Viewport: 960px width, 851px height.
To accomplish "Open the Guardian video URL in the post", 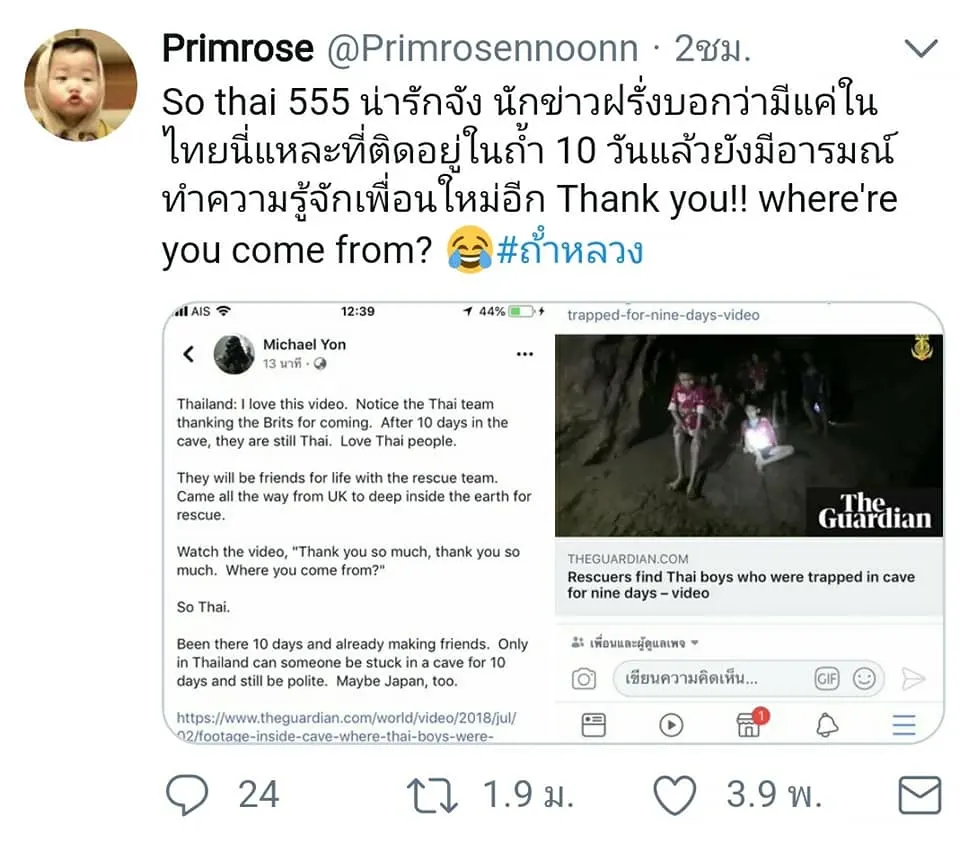I will pyautogui.click(x=347, y=727).
